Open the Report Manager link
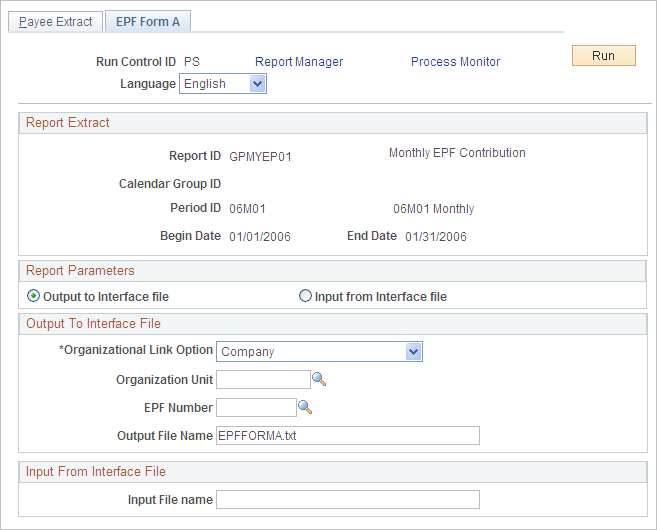The height and width of the screenshot is (530, 657). pos(299,62)
